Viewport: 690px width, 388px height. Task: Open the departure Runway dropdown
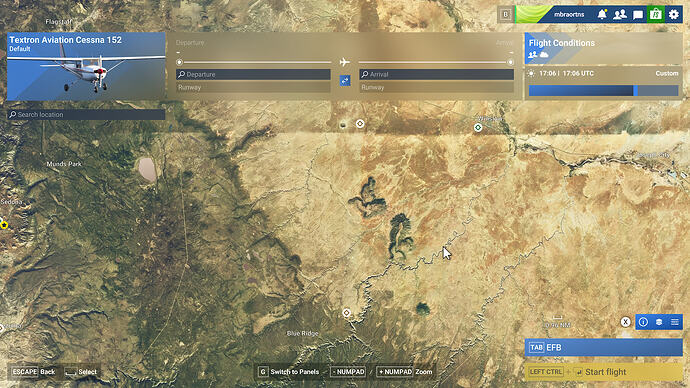pyautogui.click(x=253, y=88)
